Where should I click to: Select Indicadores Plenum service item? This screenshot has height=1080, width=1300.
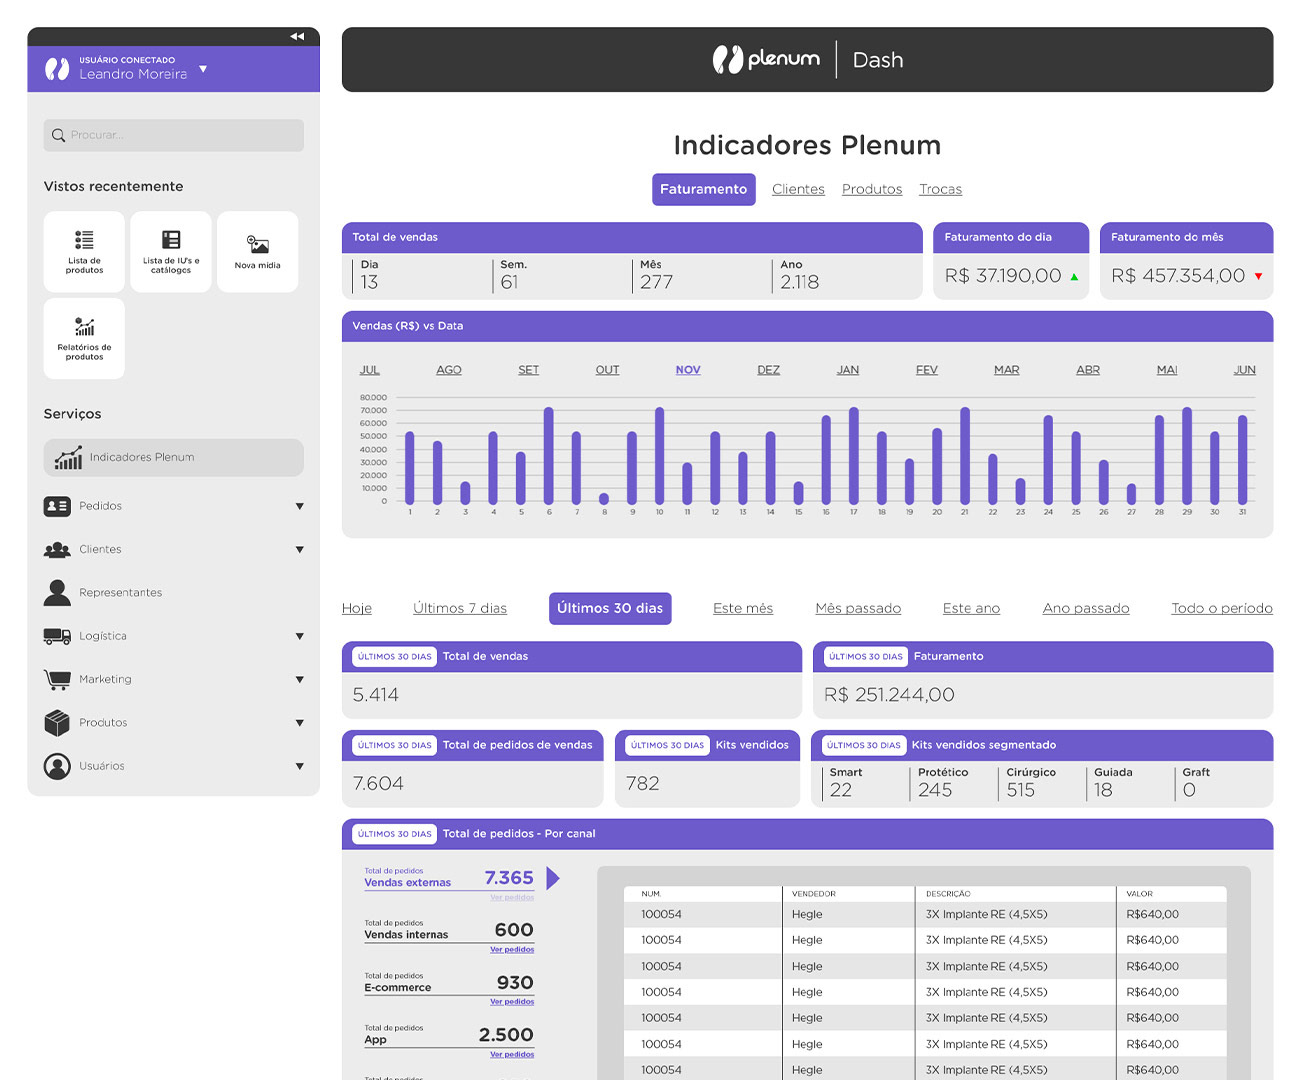pyautogui.click(x=173, y=457)
